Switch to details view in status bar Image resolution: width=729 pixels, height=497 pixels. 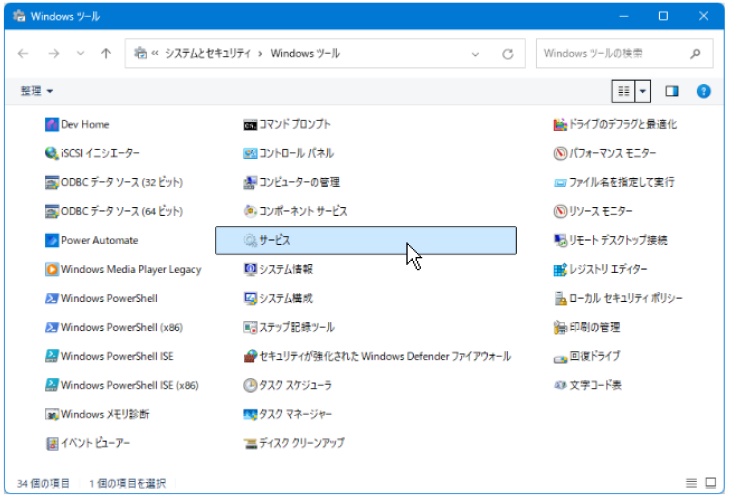[x=691, y=483]
